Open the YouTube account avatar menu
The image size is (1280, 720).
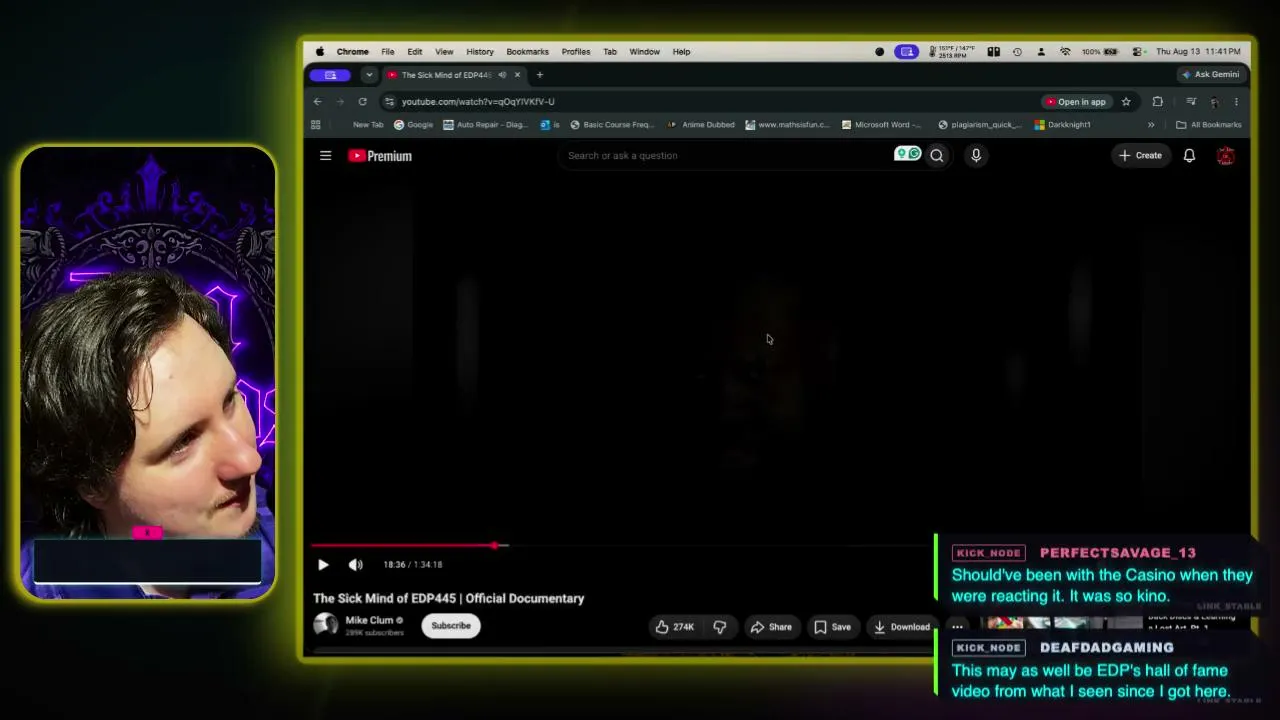[x=1226, y=156]
